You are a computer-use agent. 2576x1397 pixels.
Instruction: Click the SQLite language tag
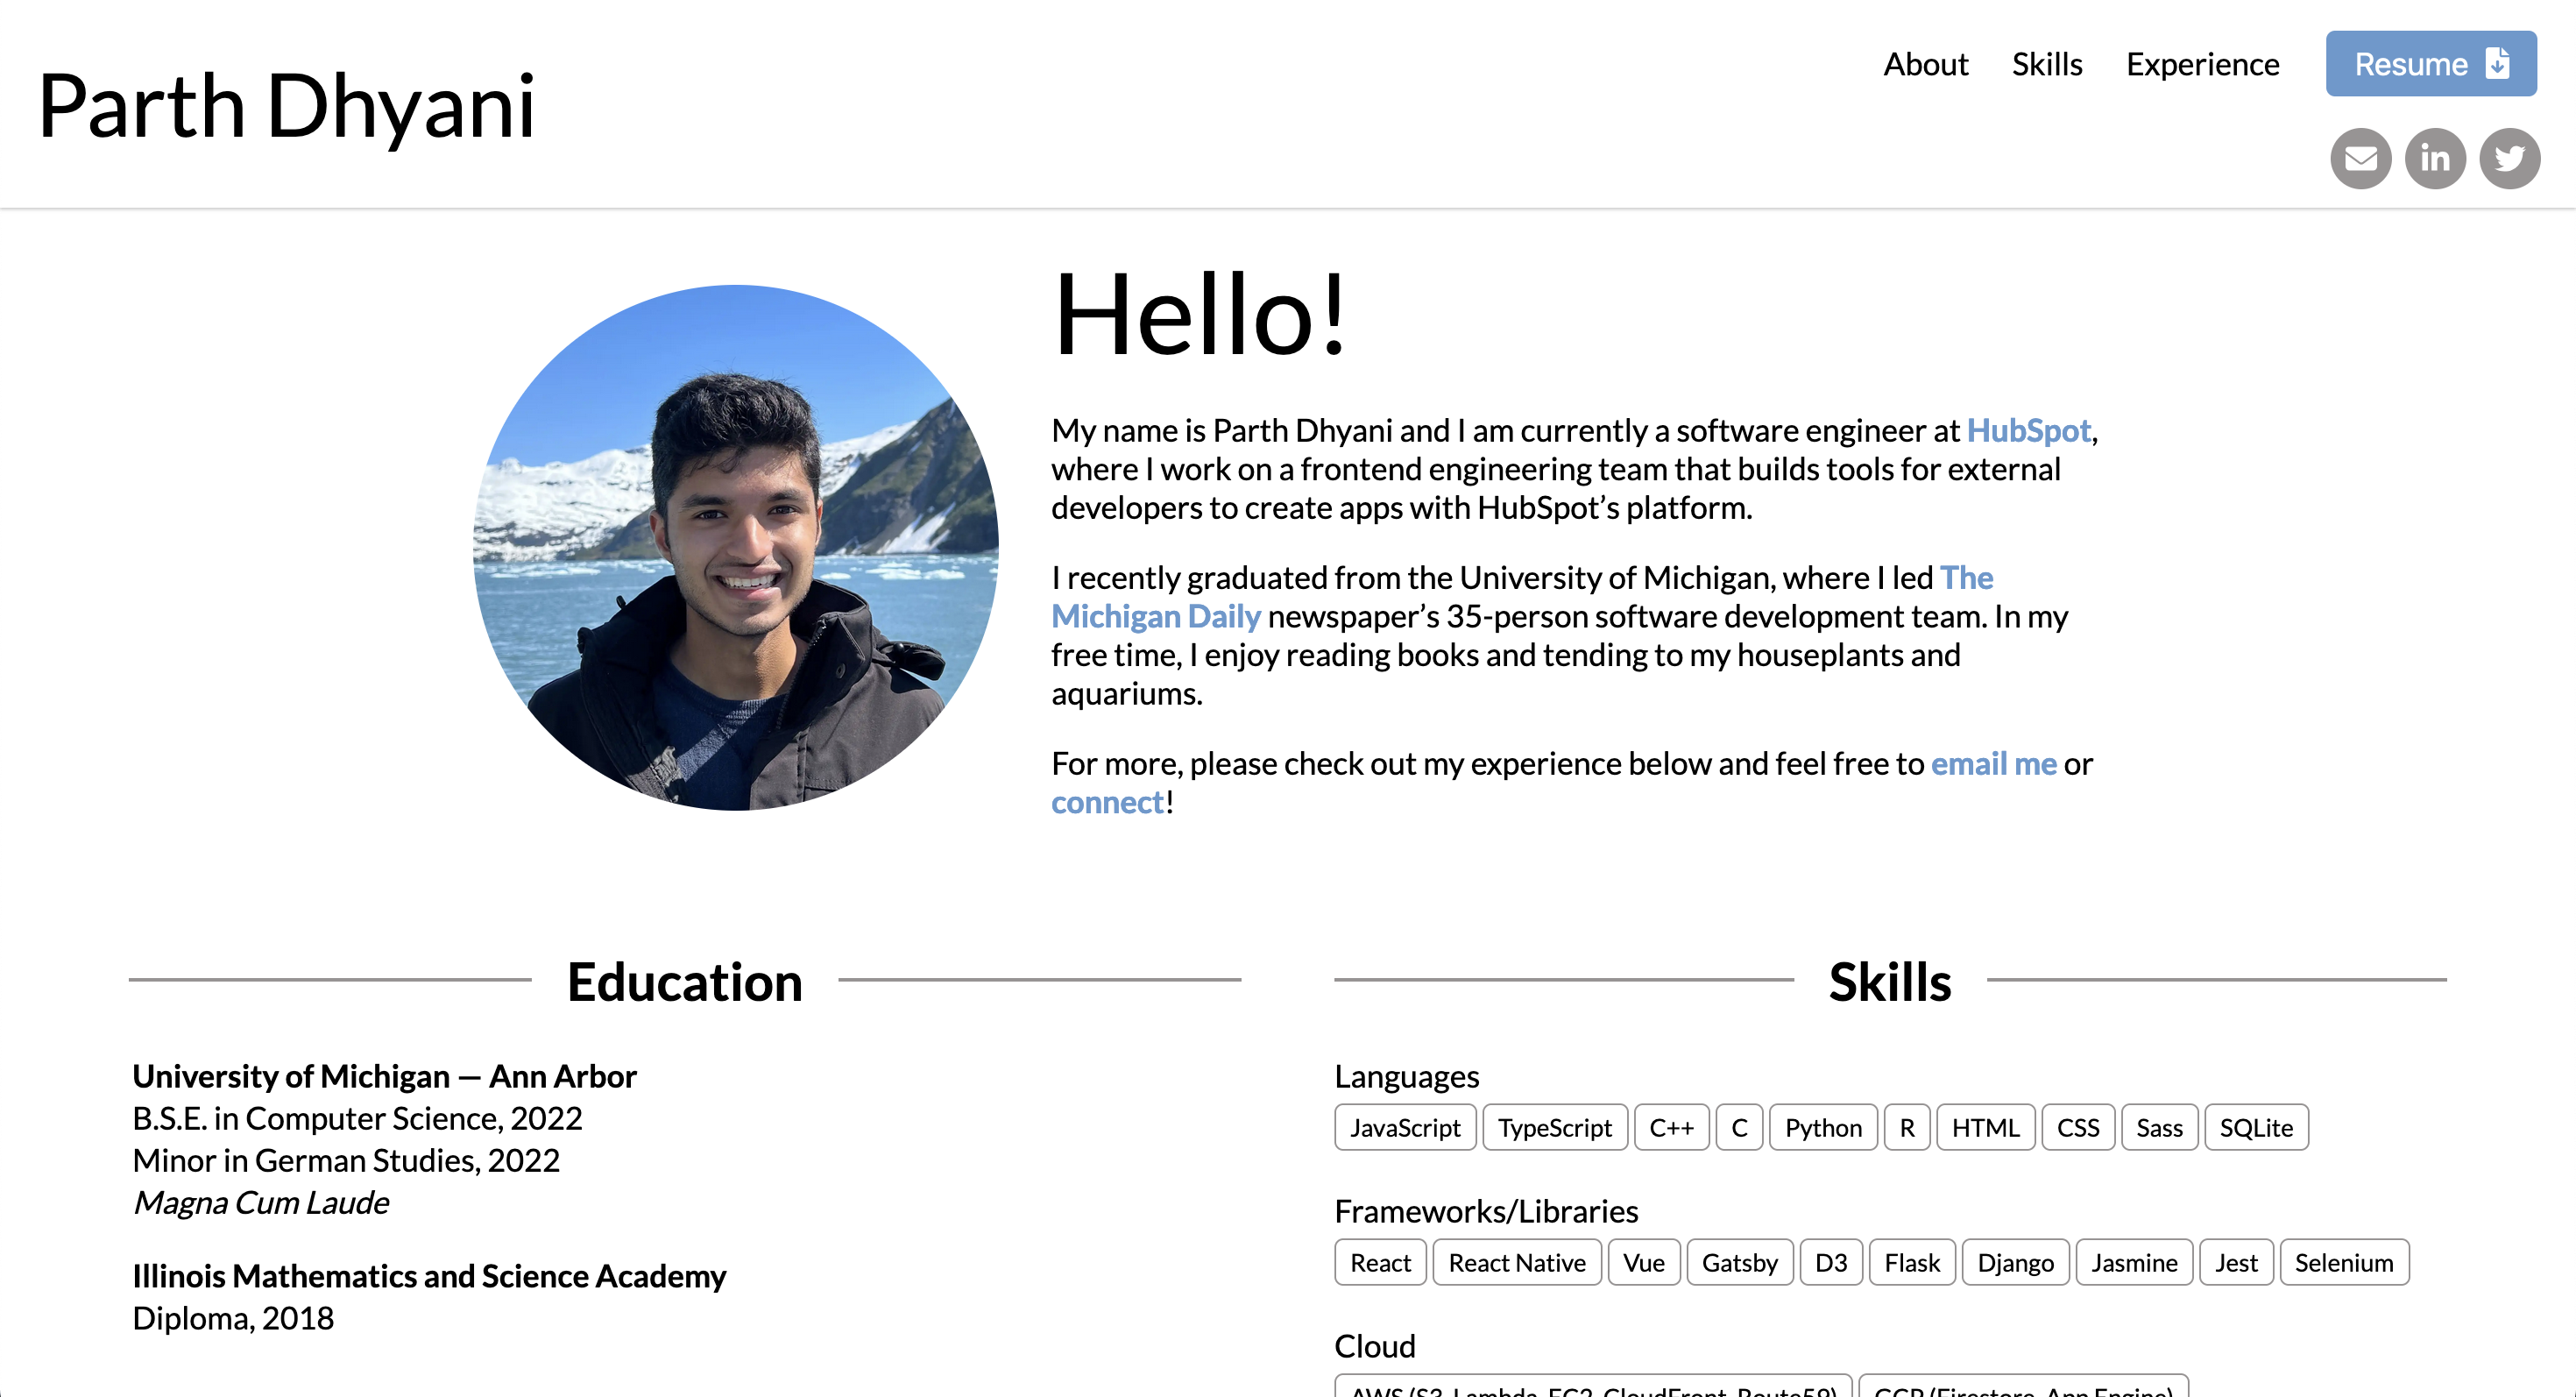coord(2255,1127)
